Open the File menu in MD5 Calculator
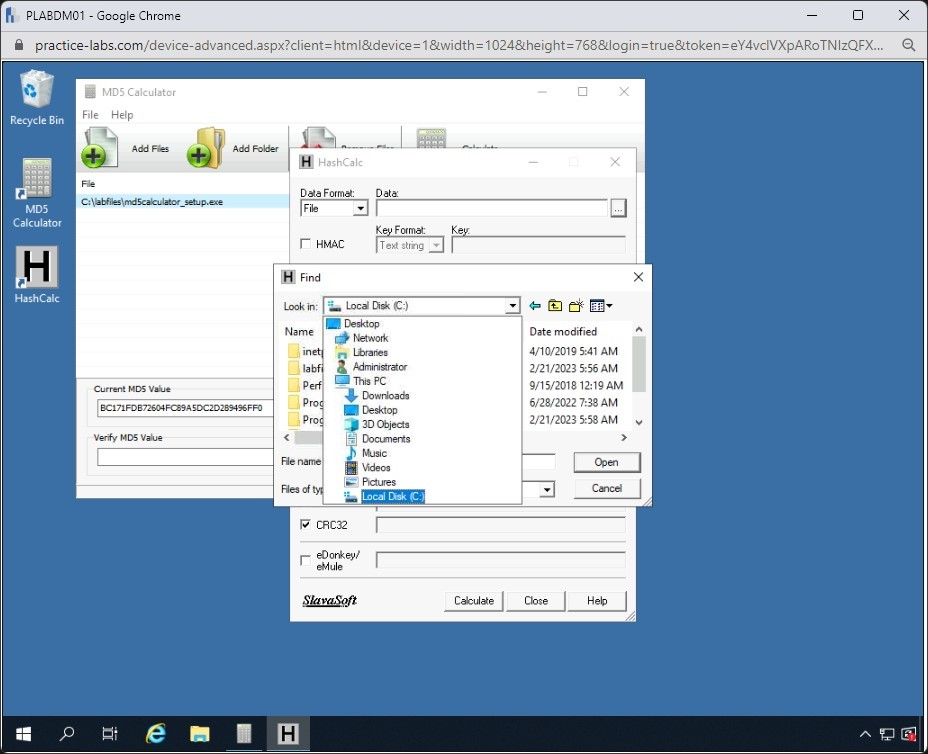The image size is (928, 754). [90, 115]
